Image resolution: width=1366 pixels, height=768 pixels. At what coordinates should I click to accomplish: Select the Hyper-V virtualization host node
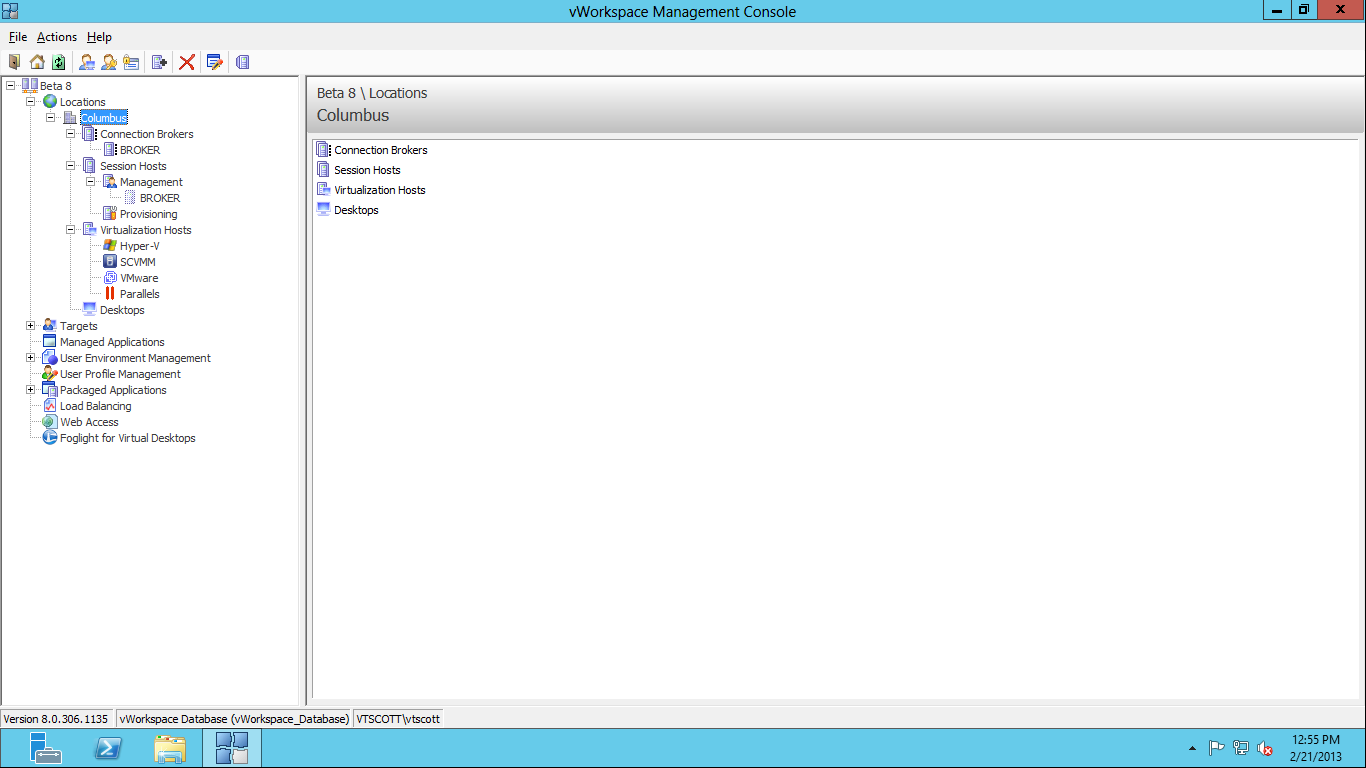pyautogui.click(x=139, y=246)
